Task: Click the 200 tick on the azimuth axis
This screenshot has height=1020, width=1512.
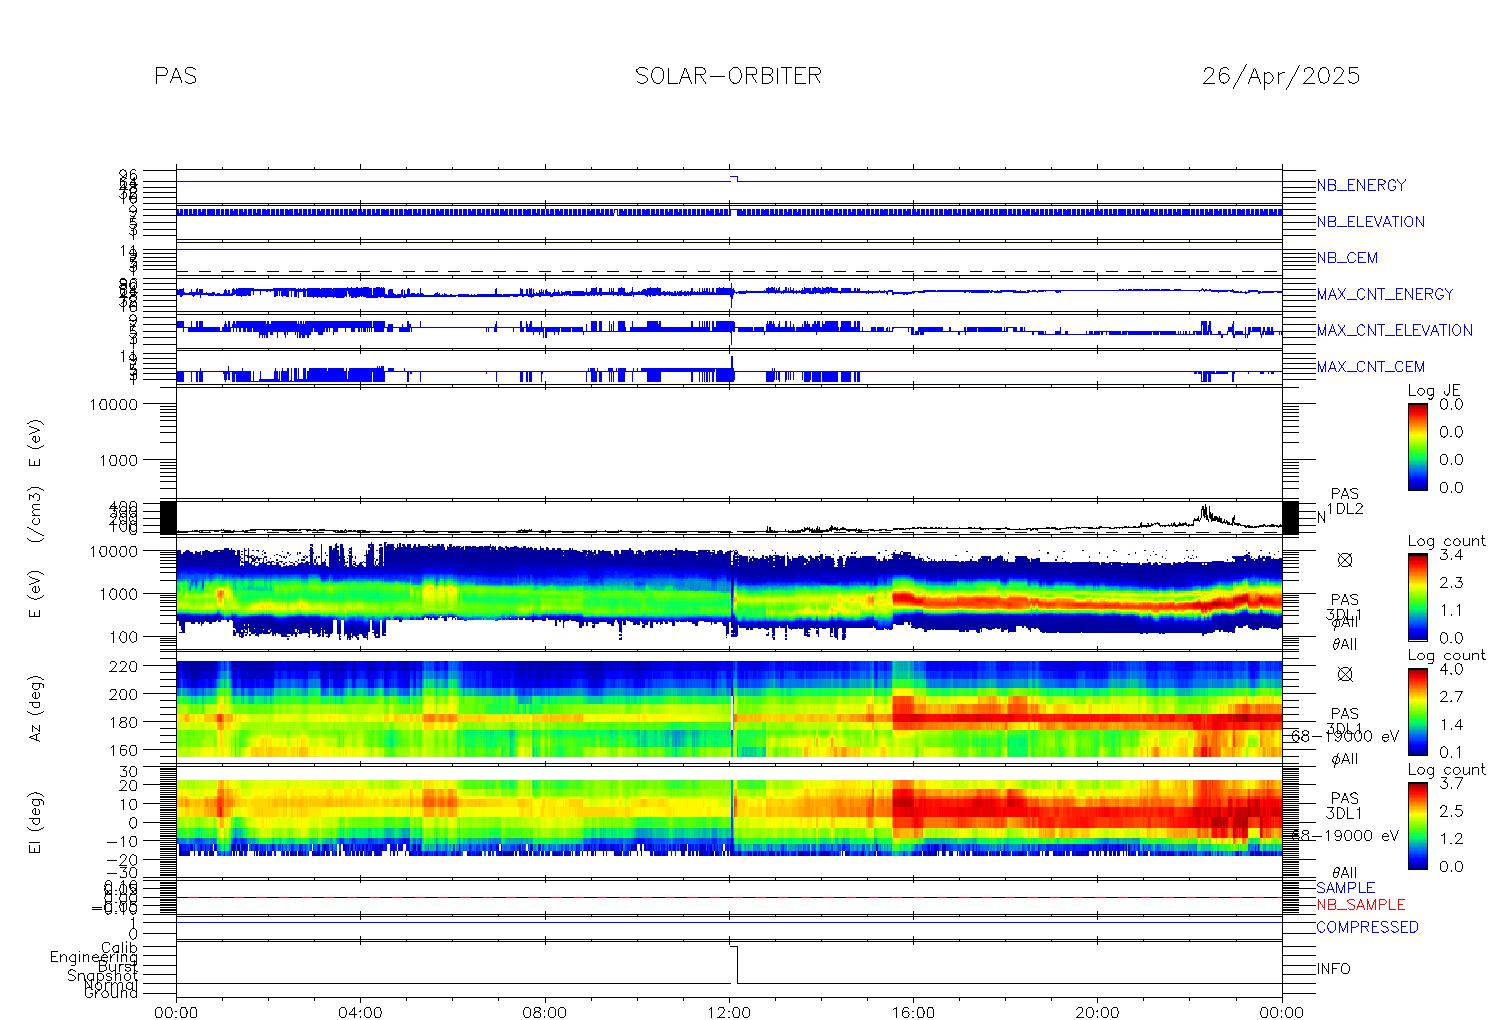Action: click(151, 693)
